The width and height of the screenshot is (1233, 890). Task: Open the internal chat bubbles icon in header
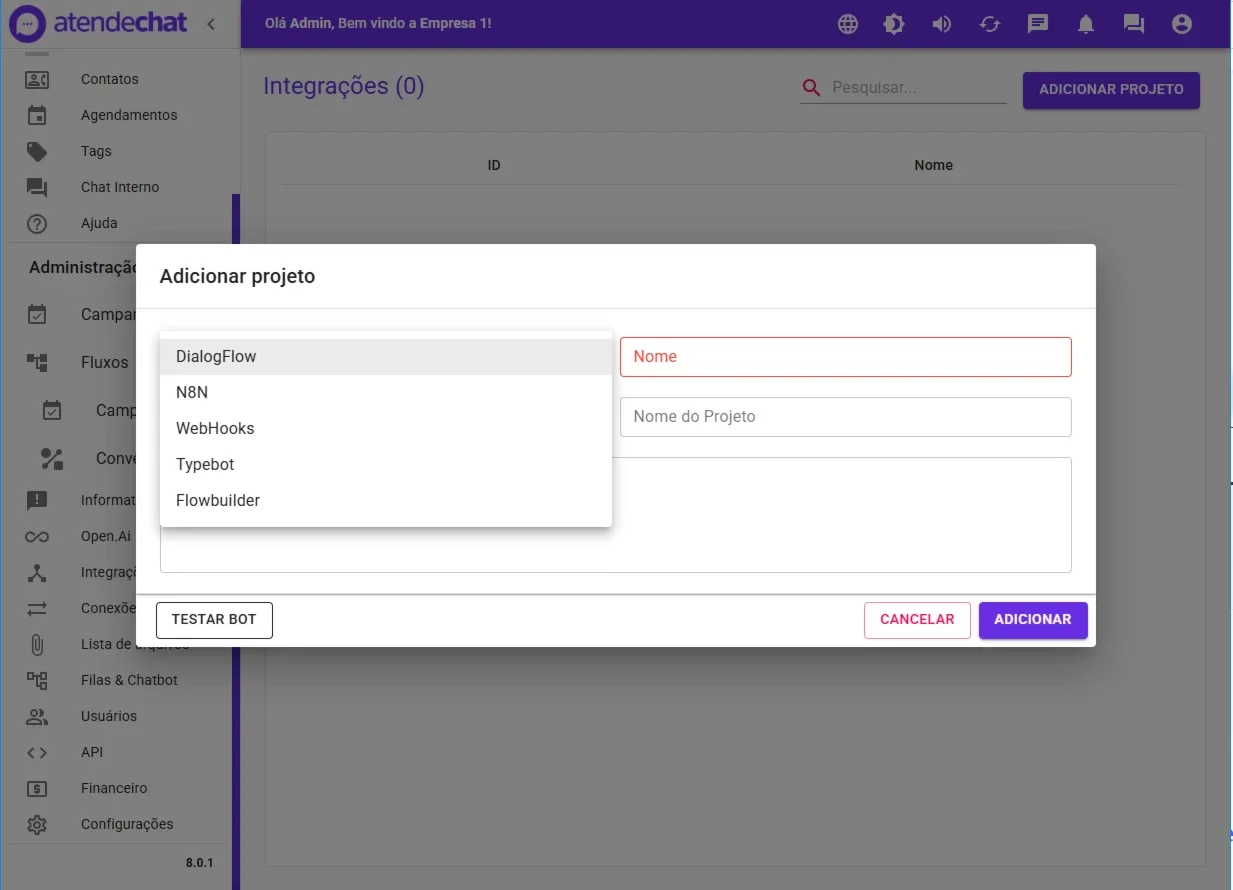(1134, 24)
